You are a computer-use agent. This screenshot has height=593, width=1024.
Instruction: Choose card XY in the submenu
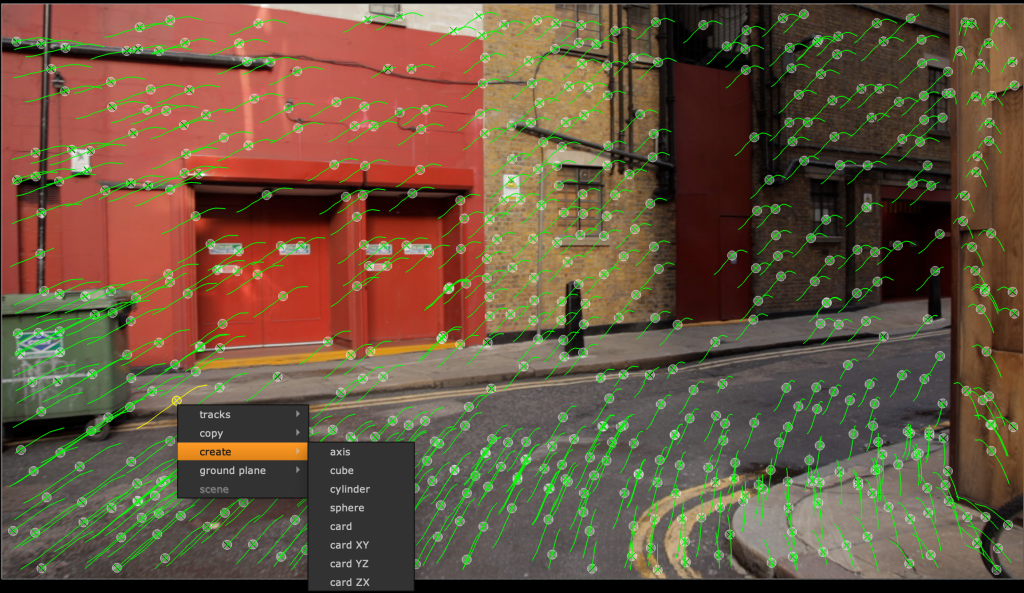(x=361, y=545)
